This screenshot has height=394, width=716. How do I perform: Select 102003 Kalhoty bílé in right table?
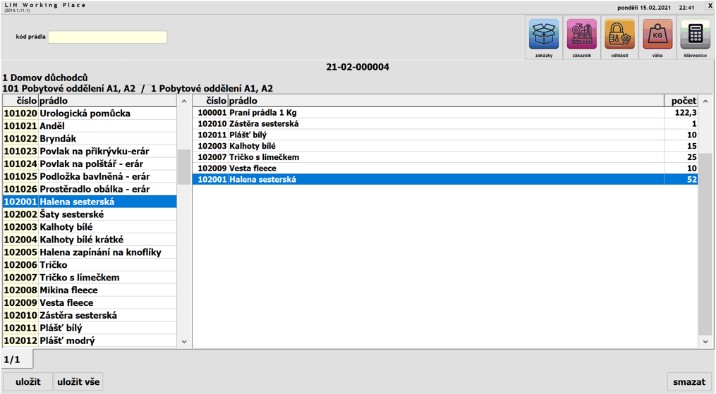coord(445,146)
